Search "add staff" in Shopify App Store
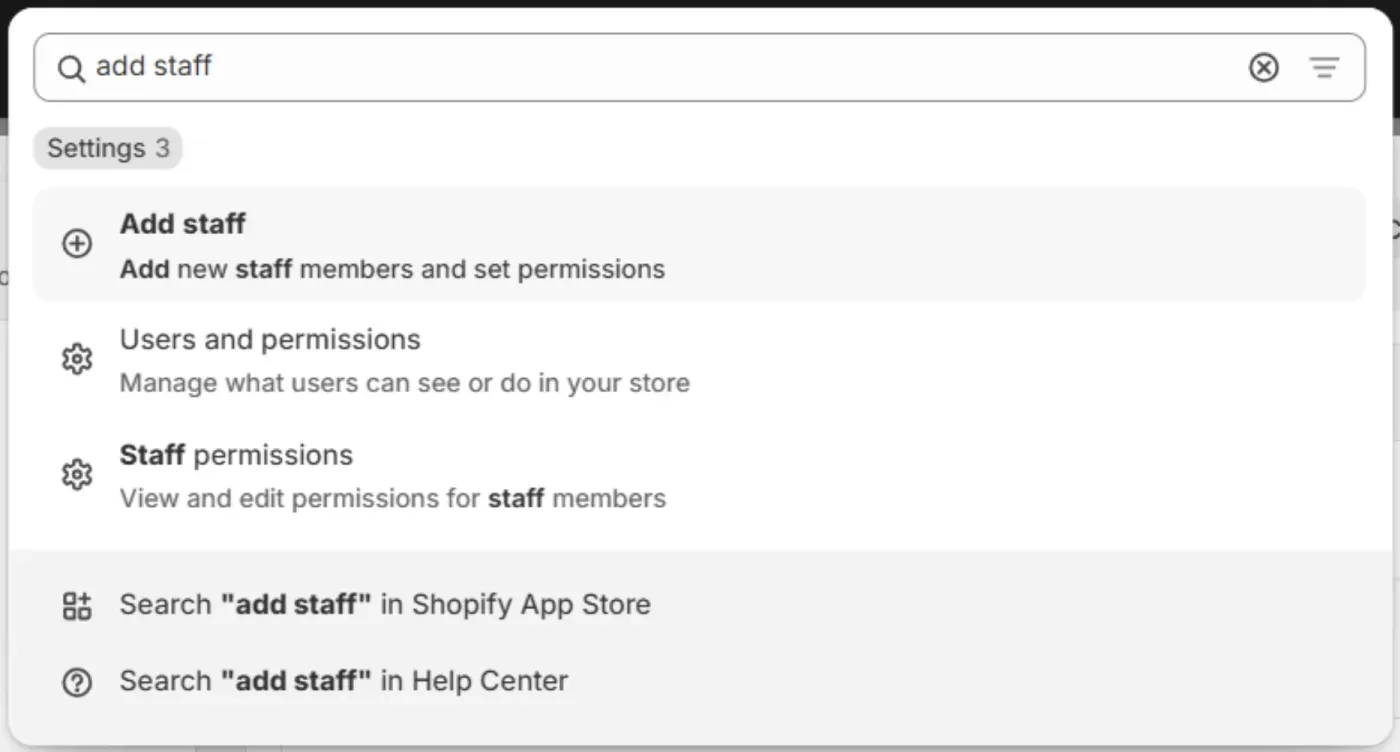 (x=385, y=604)
